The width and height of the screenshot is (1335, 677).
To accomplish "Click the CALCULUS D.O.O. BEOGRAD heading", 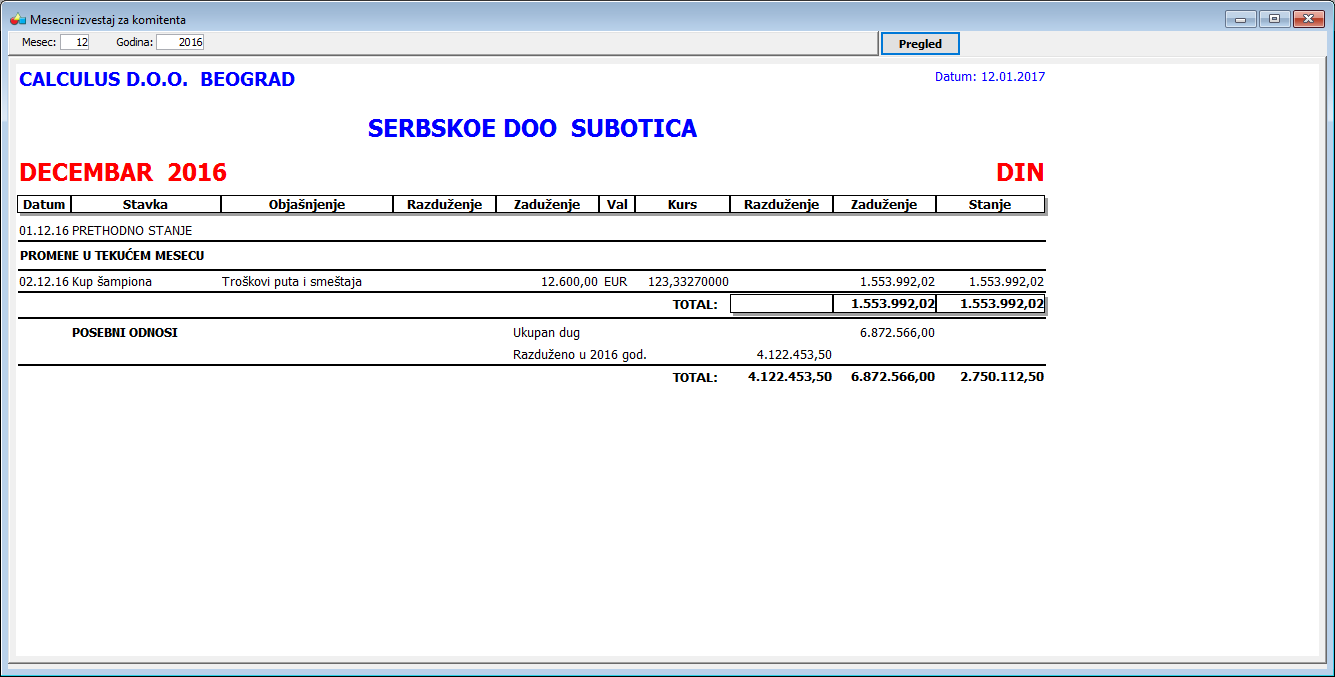I will click(157, 80).
